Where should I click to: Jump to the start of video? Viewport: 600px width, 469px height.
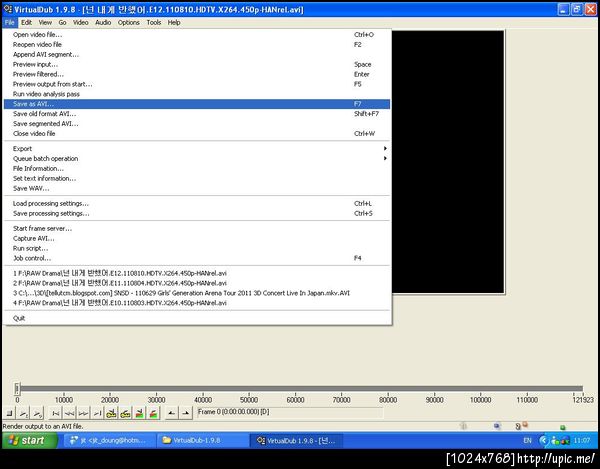point(56,413)
